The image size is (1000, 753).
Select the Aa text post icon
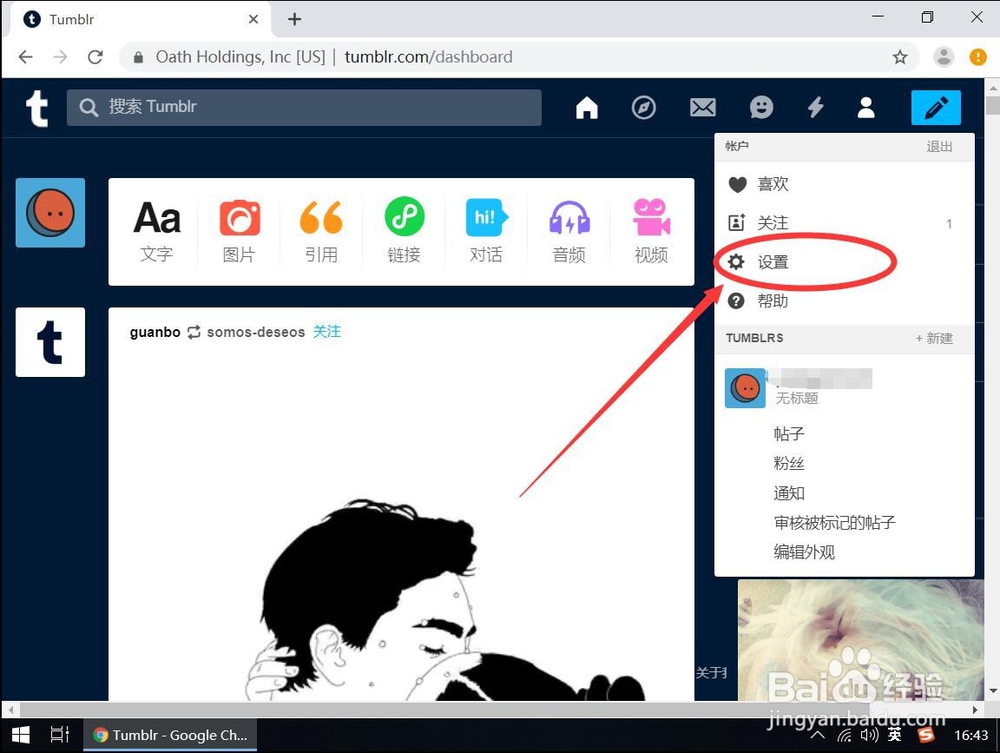pyautogui.click(x=156, y=217)
